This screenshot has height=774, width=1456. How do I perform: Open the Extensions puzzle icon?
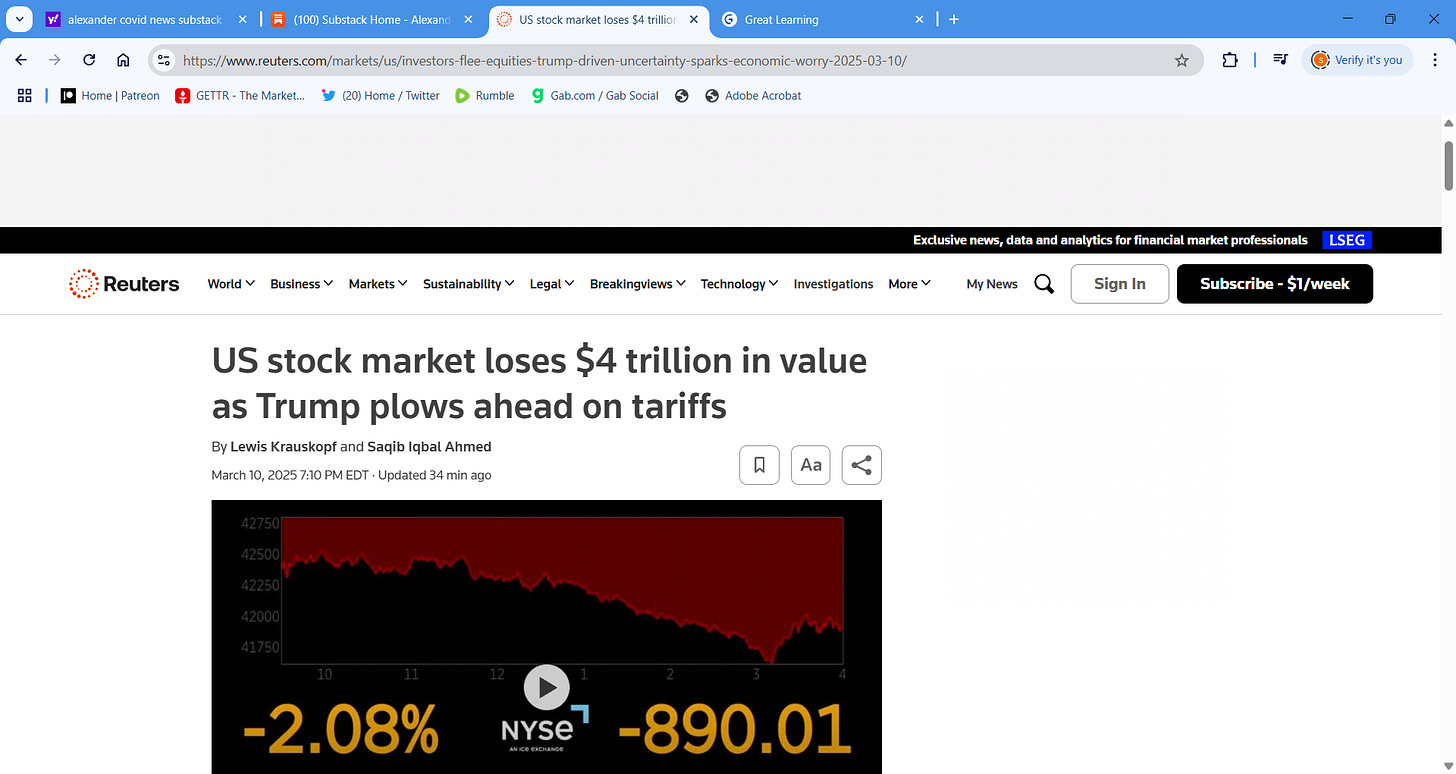[1230, 60]
